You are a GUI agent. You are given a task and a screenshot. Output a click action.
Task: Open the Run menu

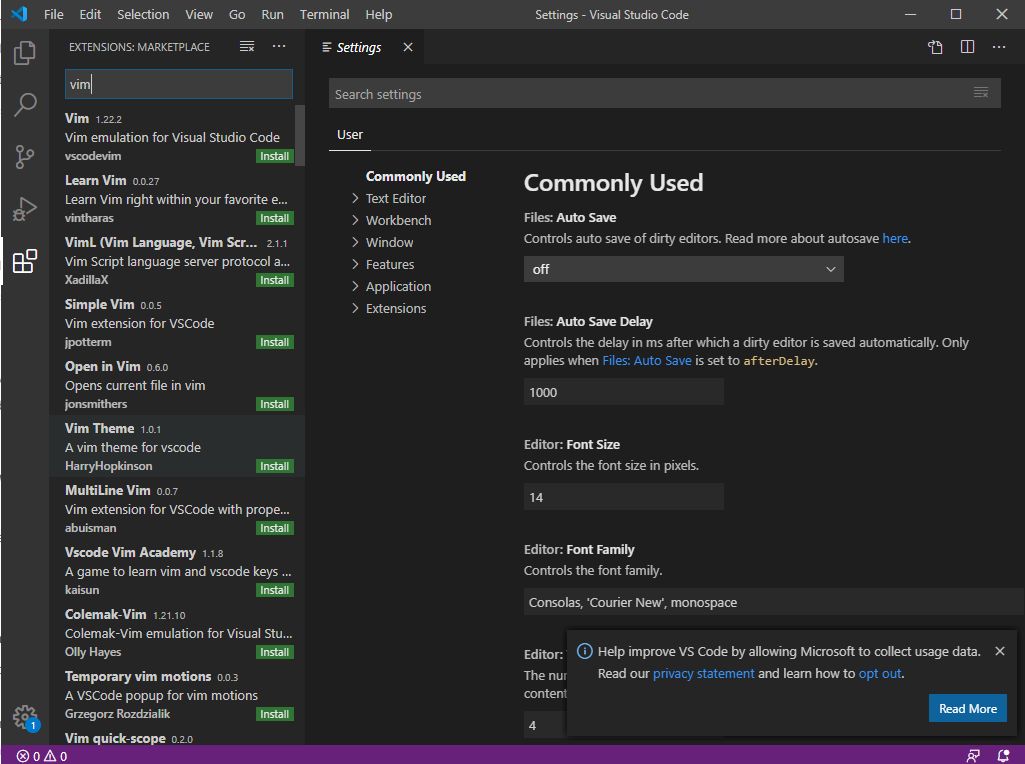[273, 14]
